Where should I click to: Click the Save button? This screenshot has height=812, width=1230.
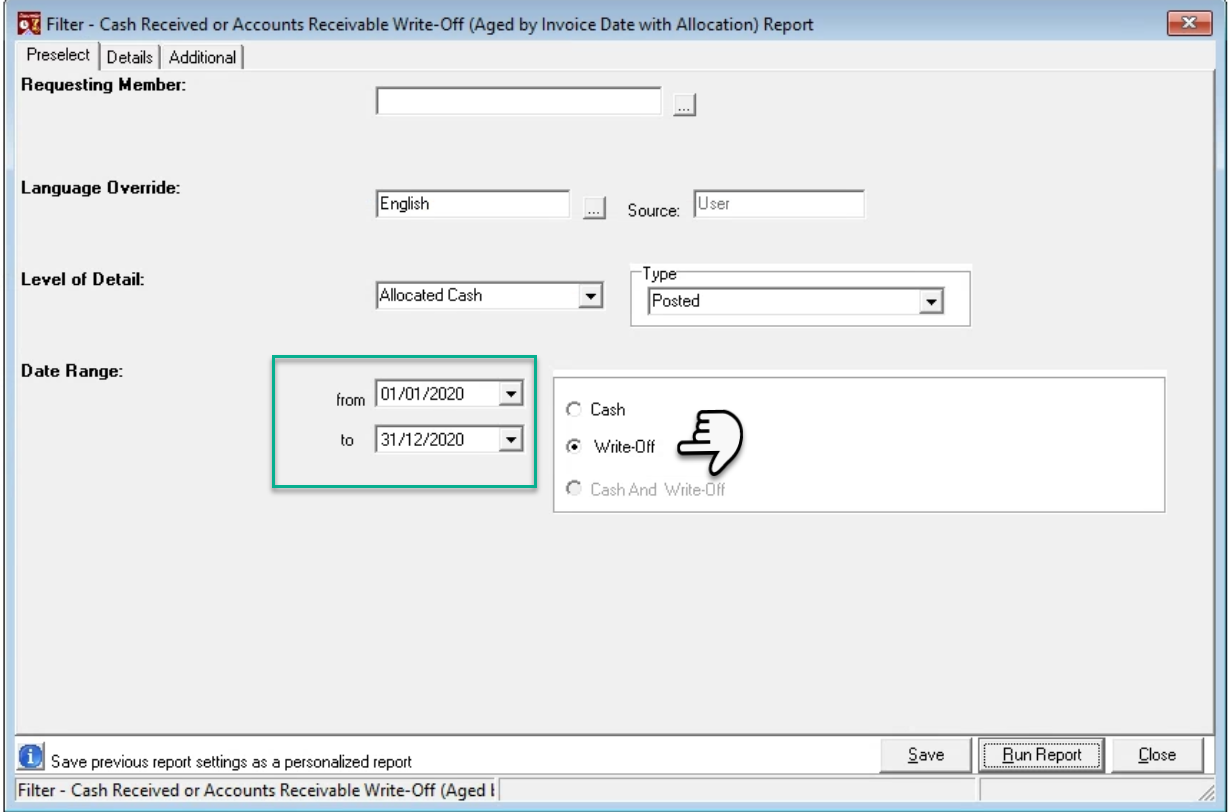click(x=926, y=755)
